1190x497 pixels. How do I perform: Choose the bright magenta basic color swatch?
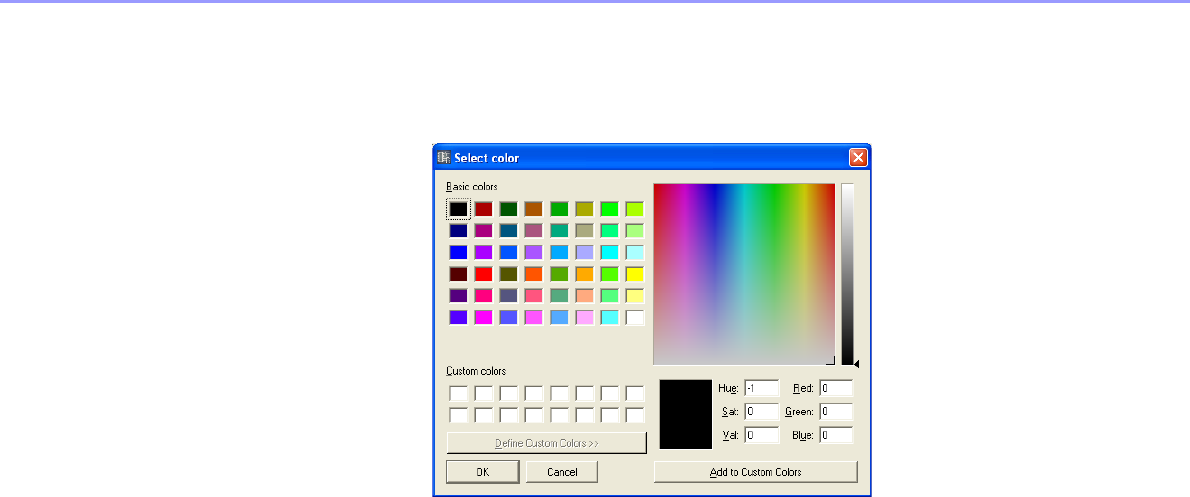click(483, 317)
